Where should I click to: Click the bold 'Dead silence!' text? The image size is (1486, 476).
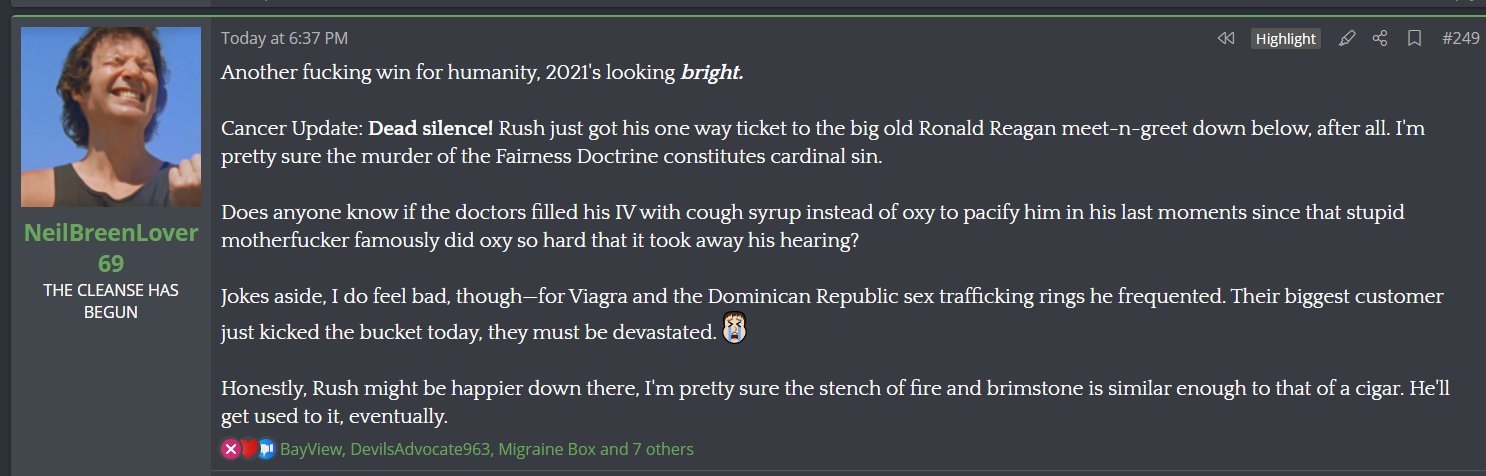[x=430, y=129]
